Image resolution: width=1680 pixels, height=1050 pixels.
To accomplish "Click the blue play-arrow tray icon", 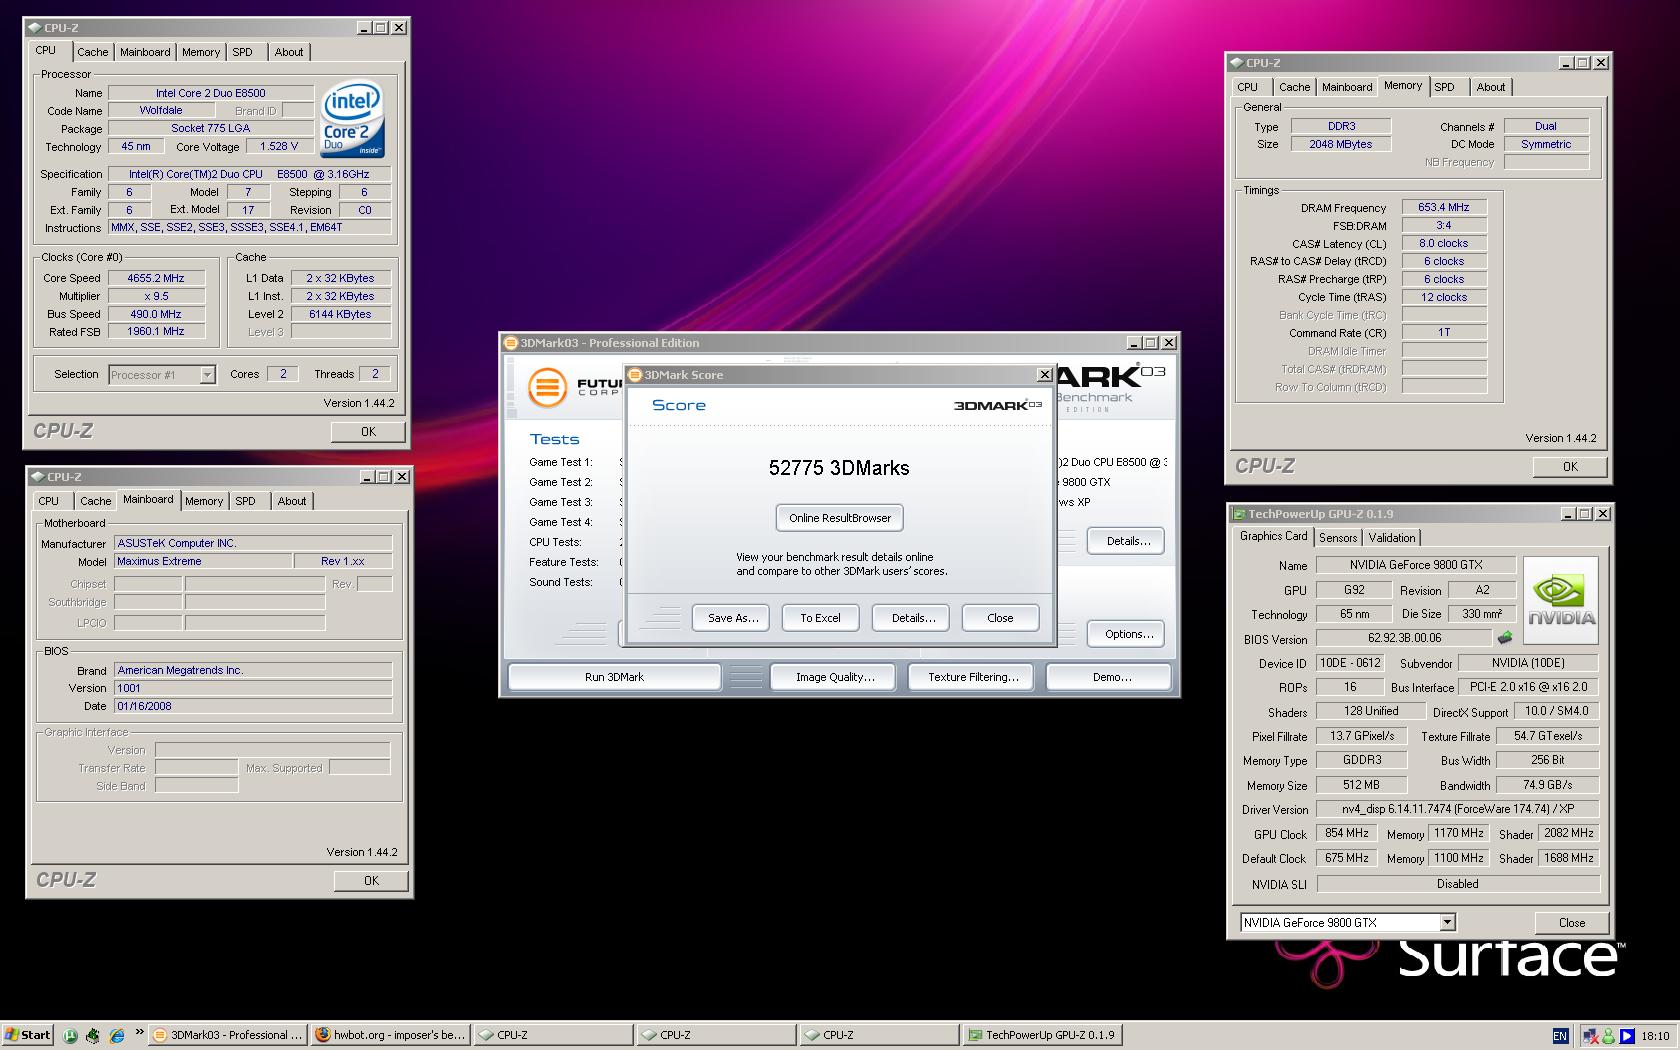I will point(1627,1036).
